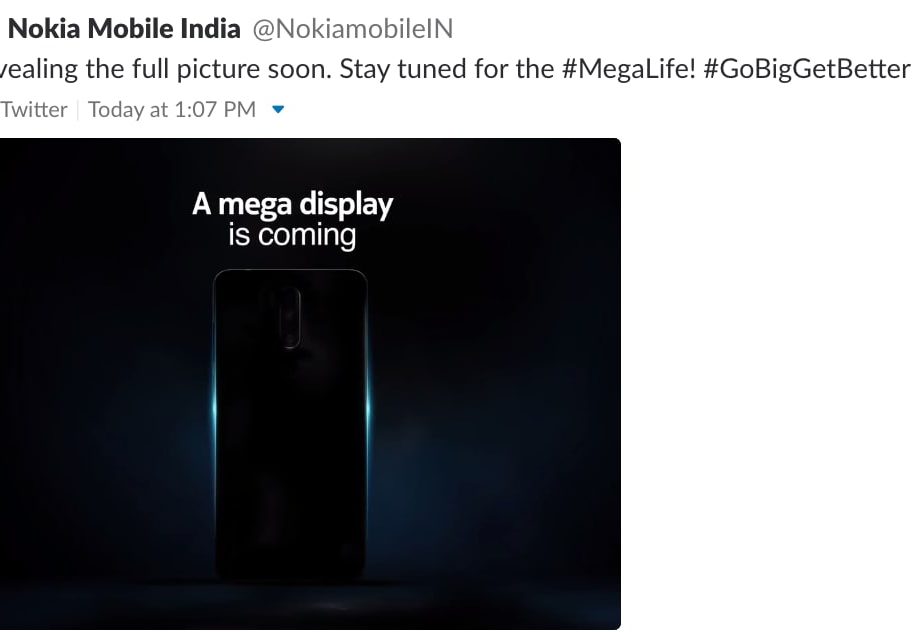Click the phone's top edge in the image

(x=291, y=271)
